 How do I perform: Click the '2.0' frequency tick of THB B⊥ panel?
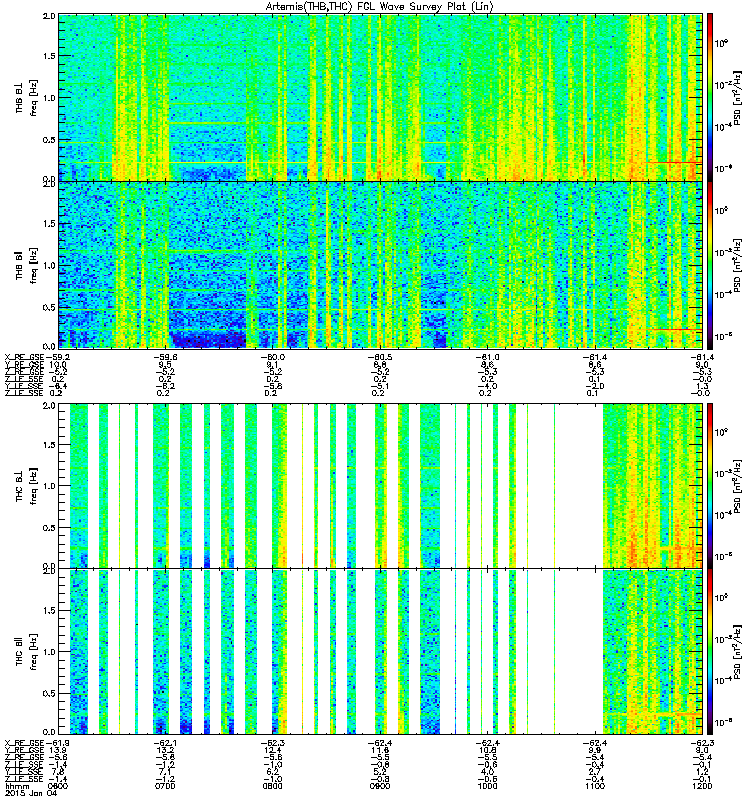point(49,17)
